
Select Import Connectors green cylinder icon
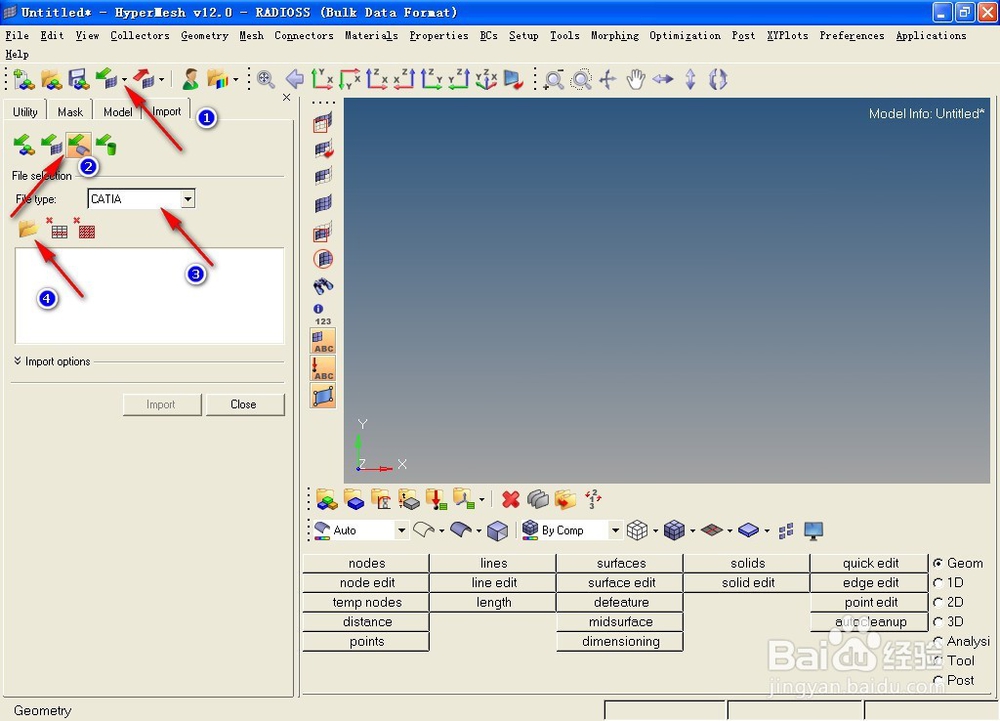tap(106, 145)
